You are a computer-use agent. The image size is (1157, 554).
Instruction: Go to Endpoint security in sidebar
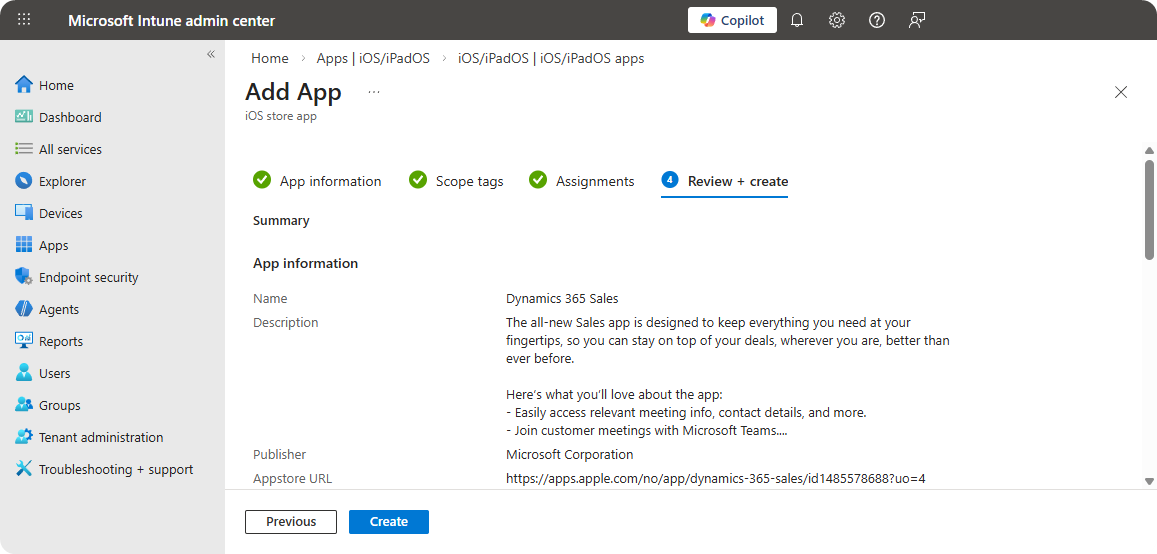88,277
